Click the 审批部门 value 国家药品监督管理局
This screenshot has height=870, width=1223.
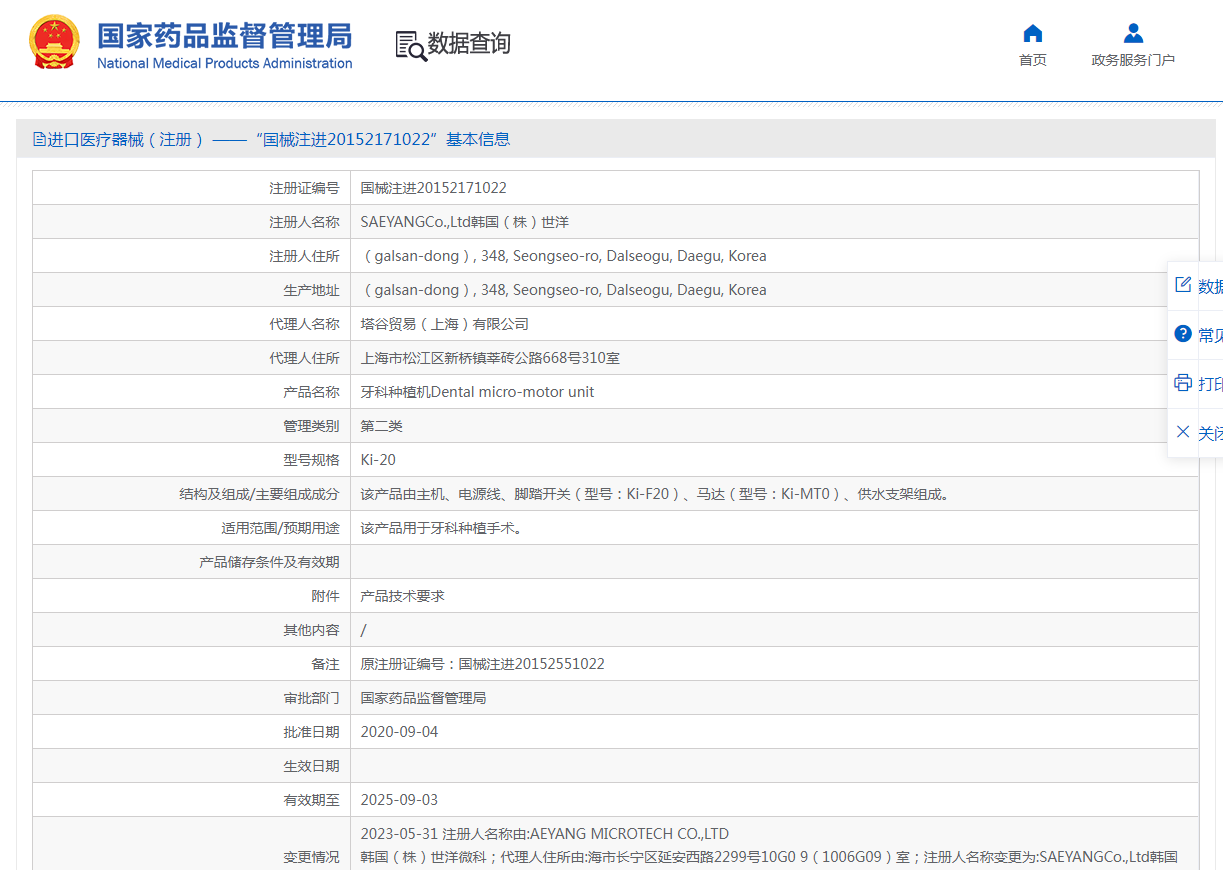[424, 698]
